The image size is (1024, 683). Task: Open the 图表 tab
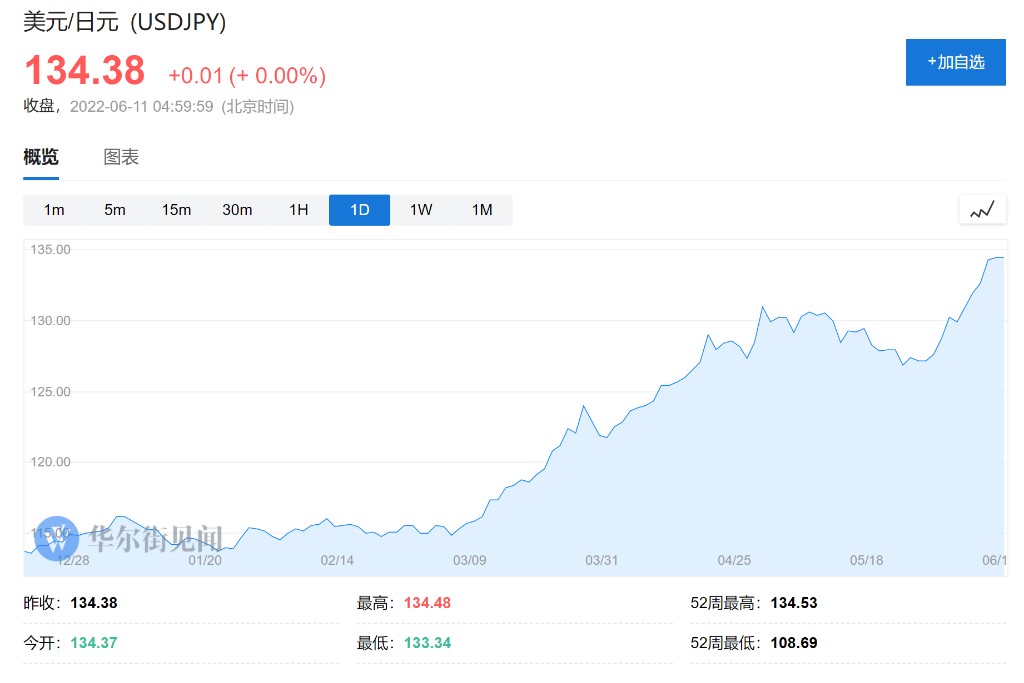click(121, 157)
